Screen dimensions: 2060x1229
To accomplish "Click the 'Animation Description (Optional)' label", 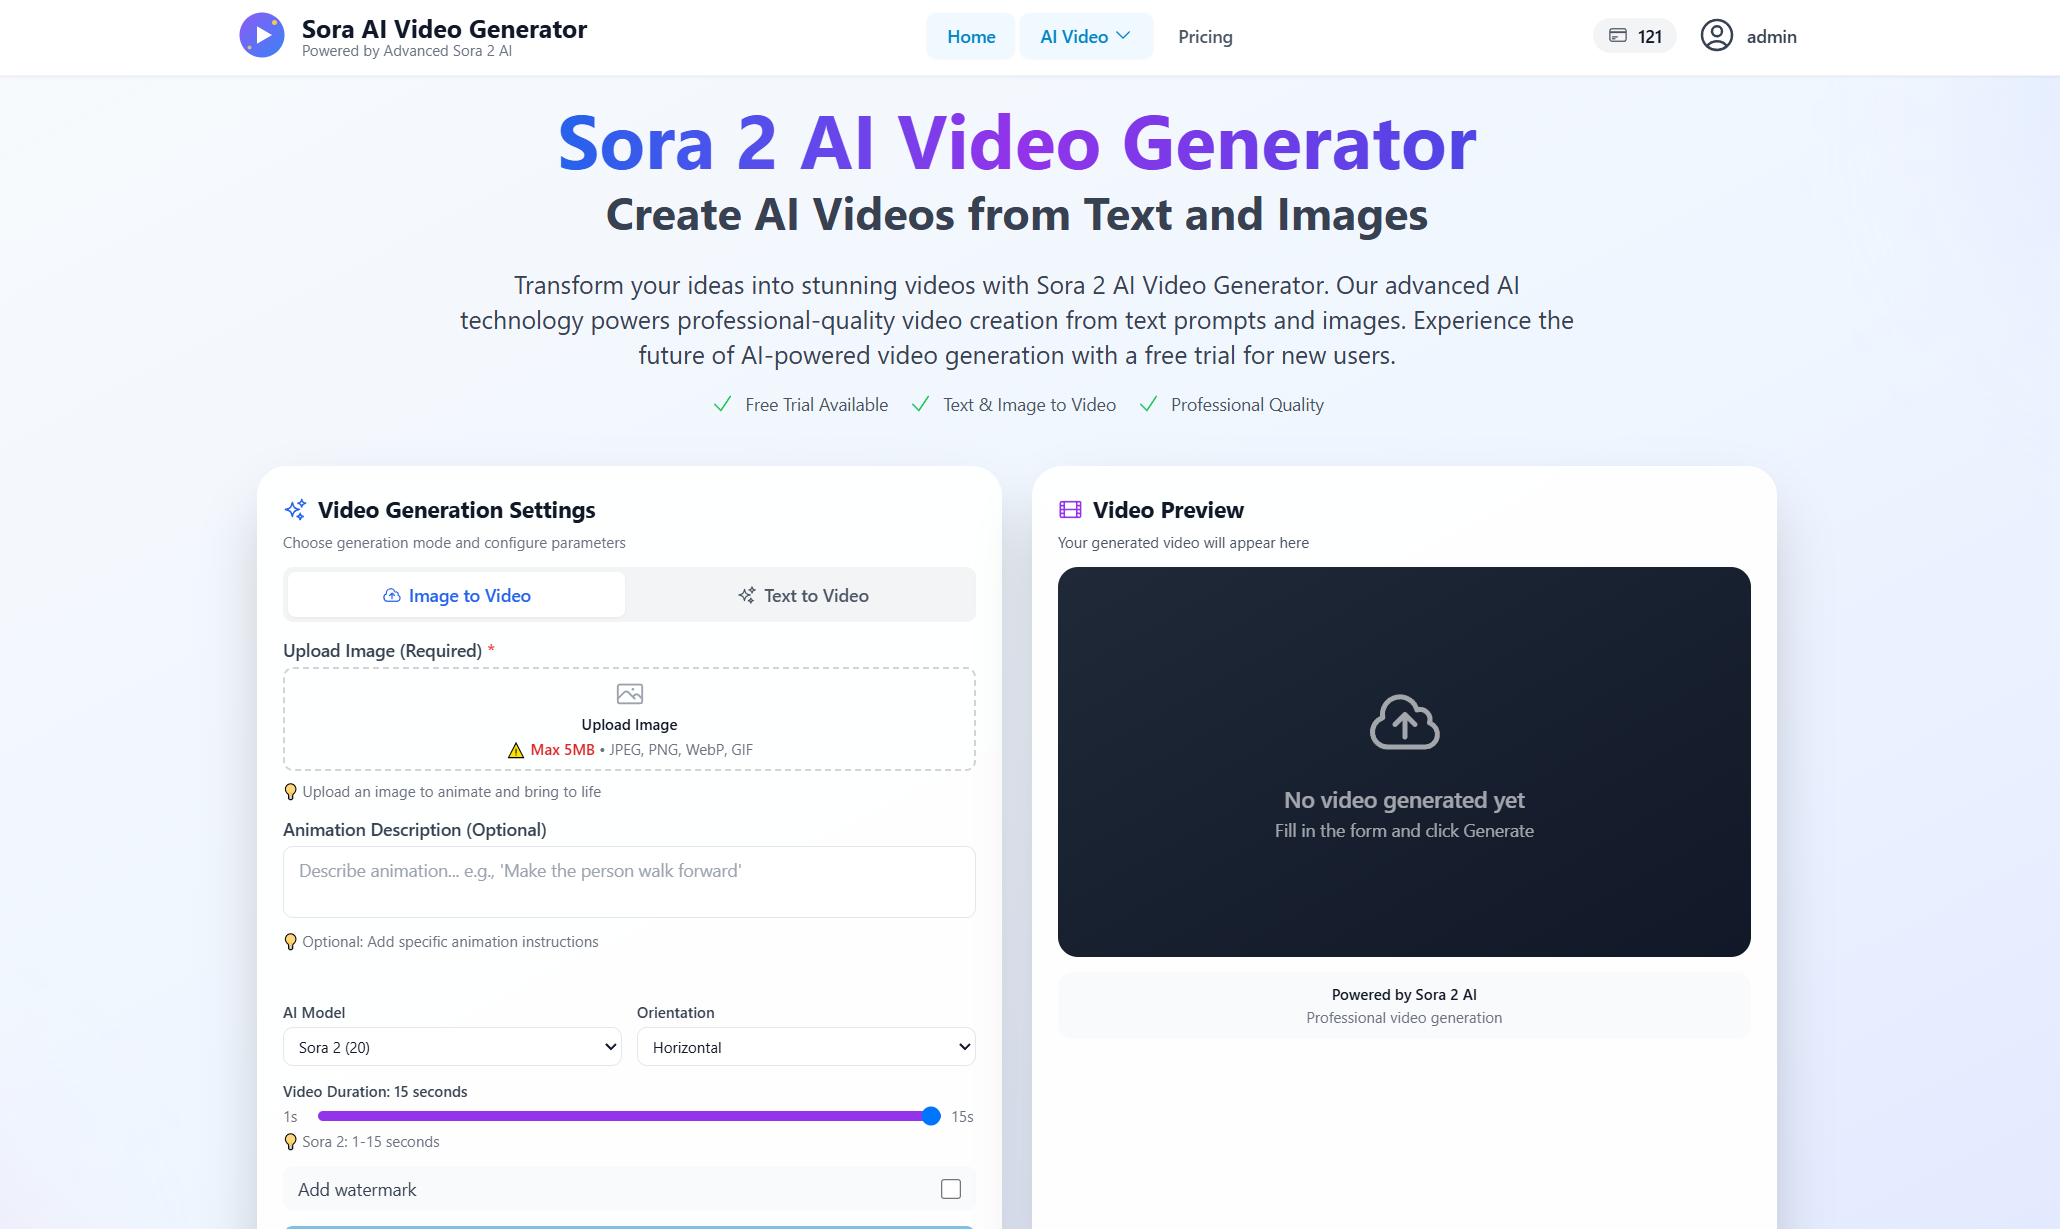I will point(415,830).
